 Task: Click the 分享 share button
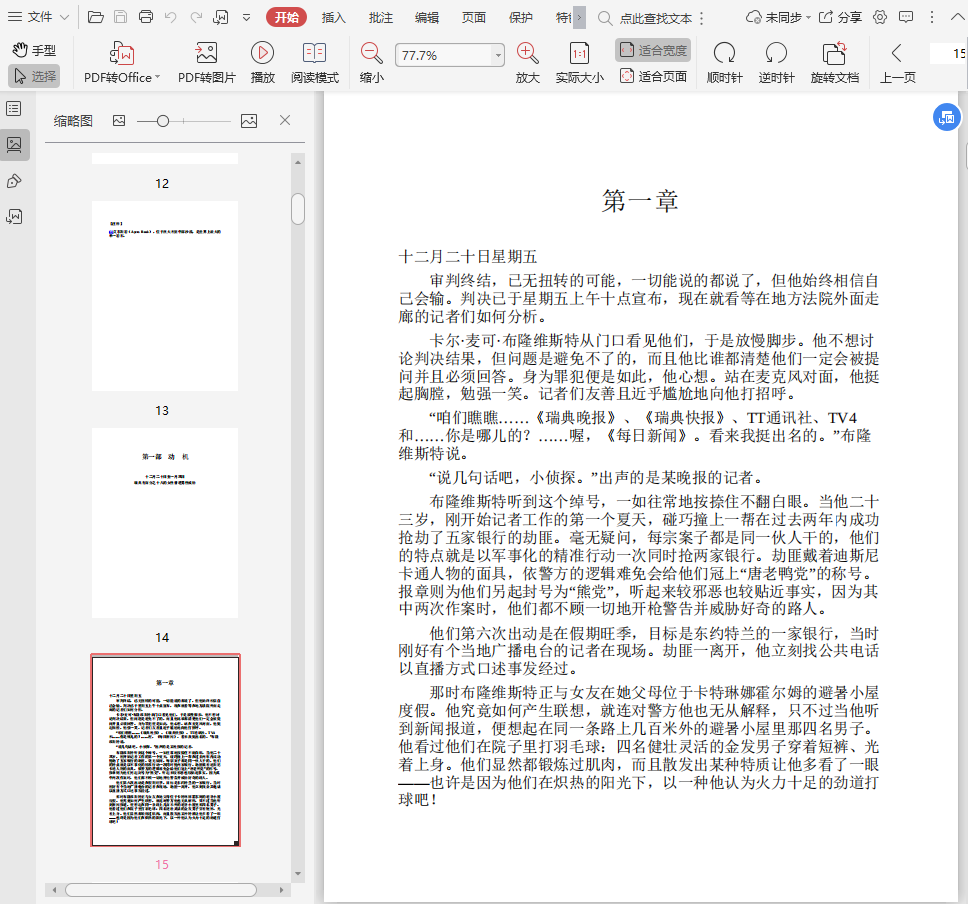(x=840, y=17)
